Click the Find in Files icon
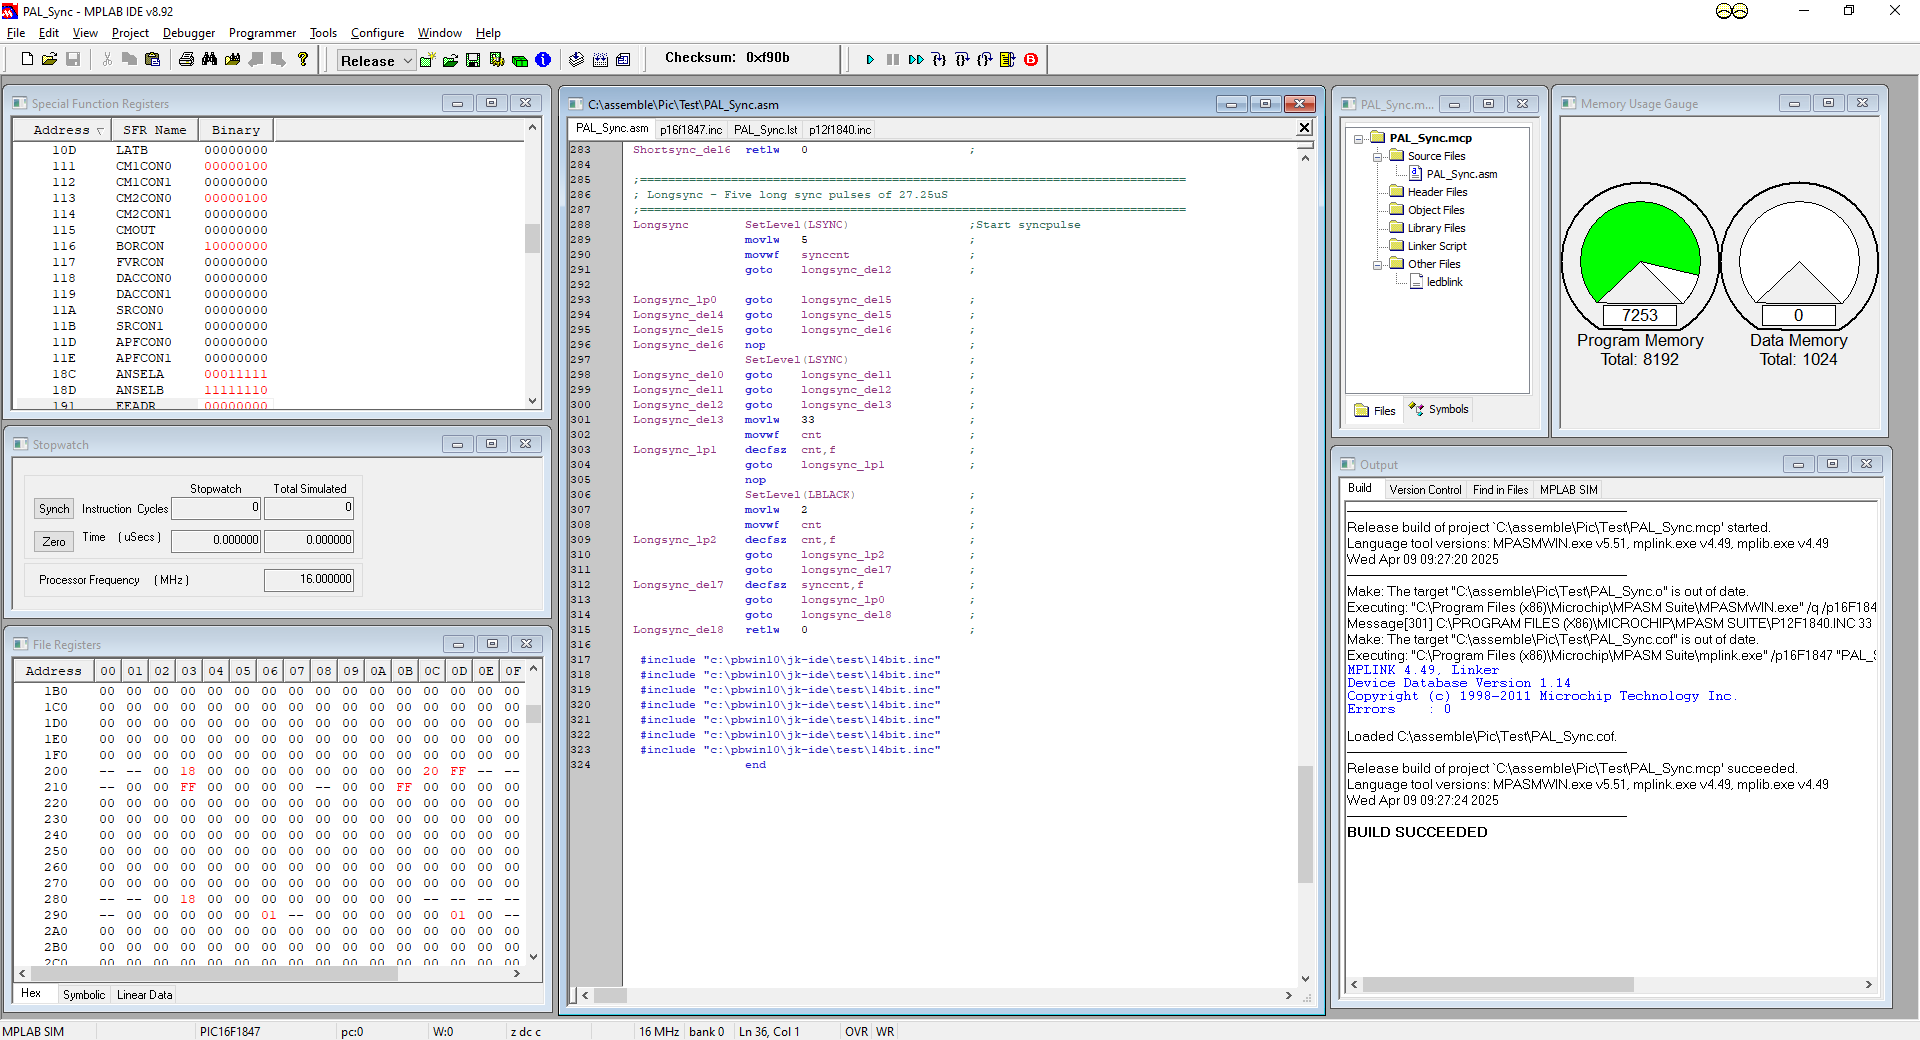This screenshot has width=1920, height=1040. click(232, 59)
